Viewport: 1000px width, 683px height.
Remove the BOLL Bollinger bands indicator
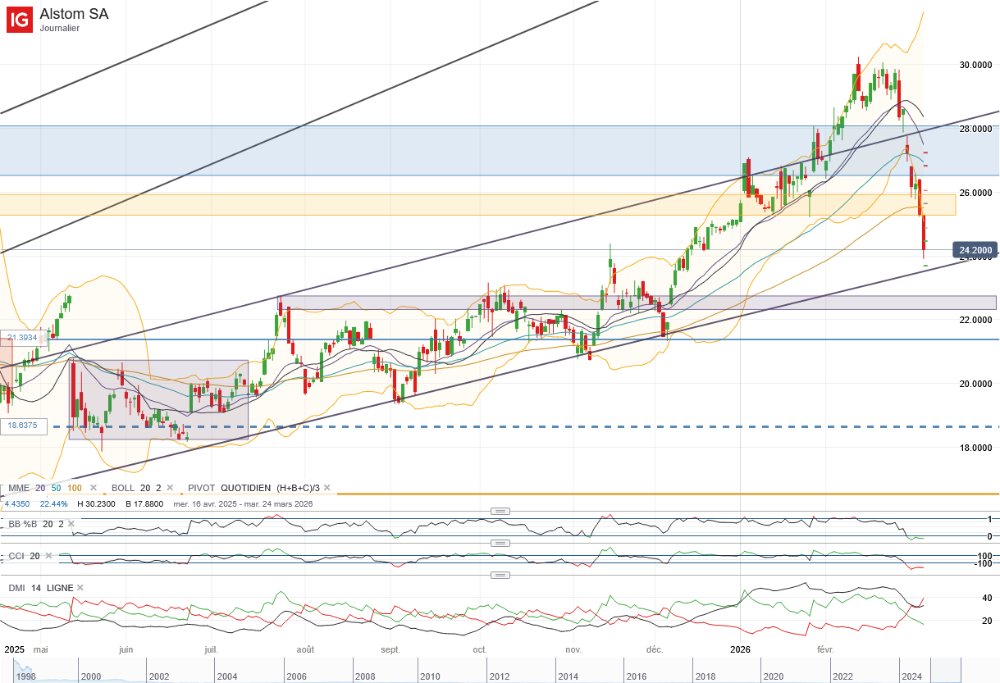(x=170, y=488)
